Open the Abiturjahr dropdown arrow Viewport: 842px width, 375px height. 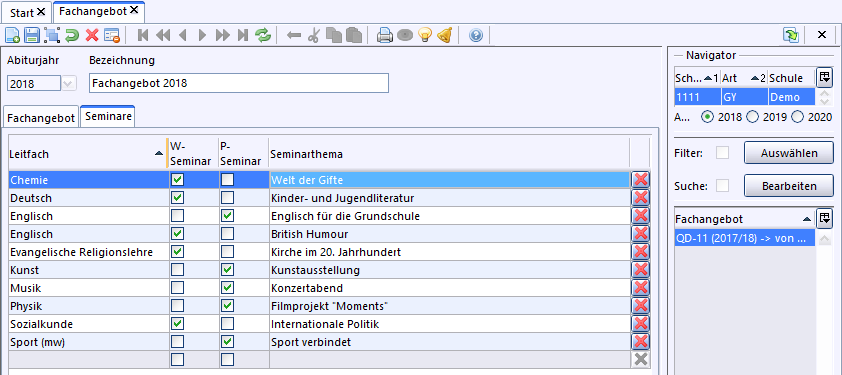tap(69, 84)
